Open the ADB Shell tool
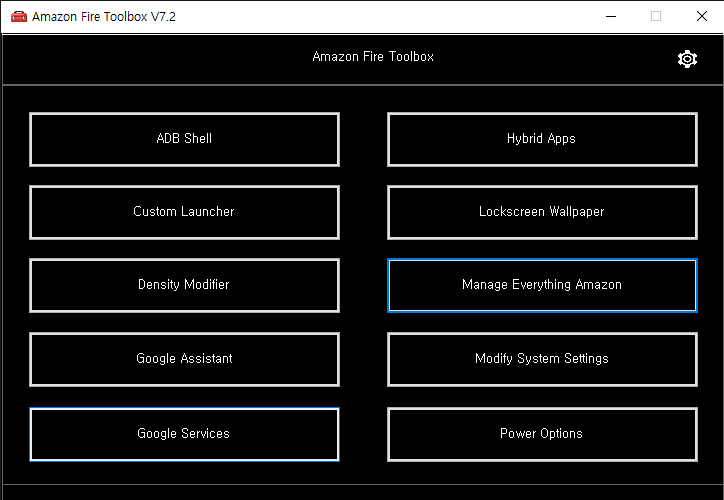Viewport: 724px width, 500px height. pyautogui.click(x=184, y=139)
